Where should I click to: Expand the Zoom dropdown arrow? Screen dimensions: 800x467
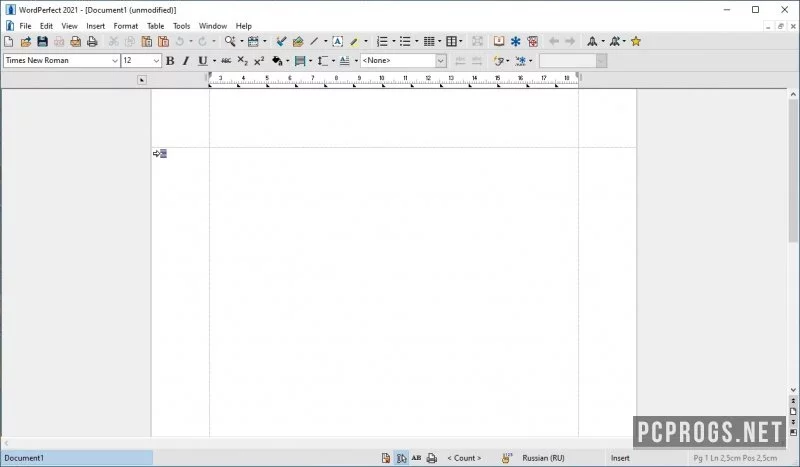click(x=241, y=42)
